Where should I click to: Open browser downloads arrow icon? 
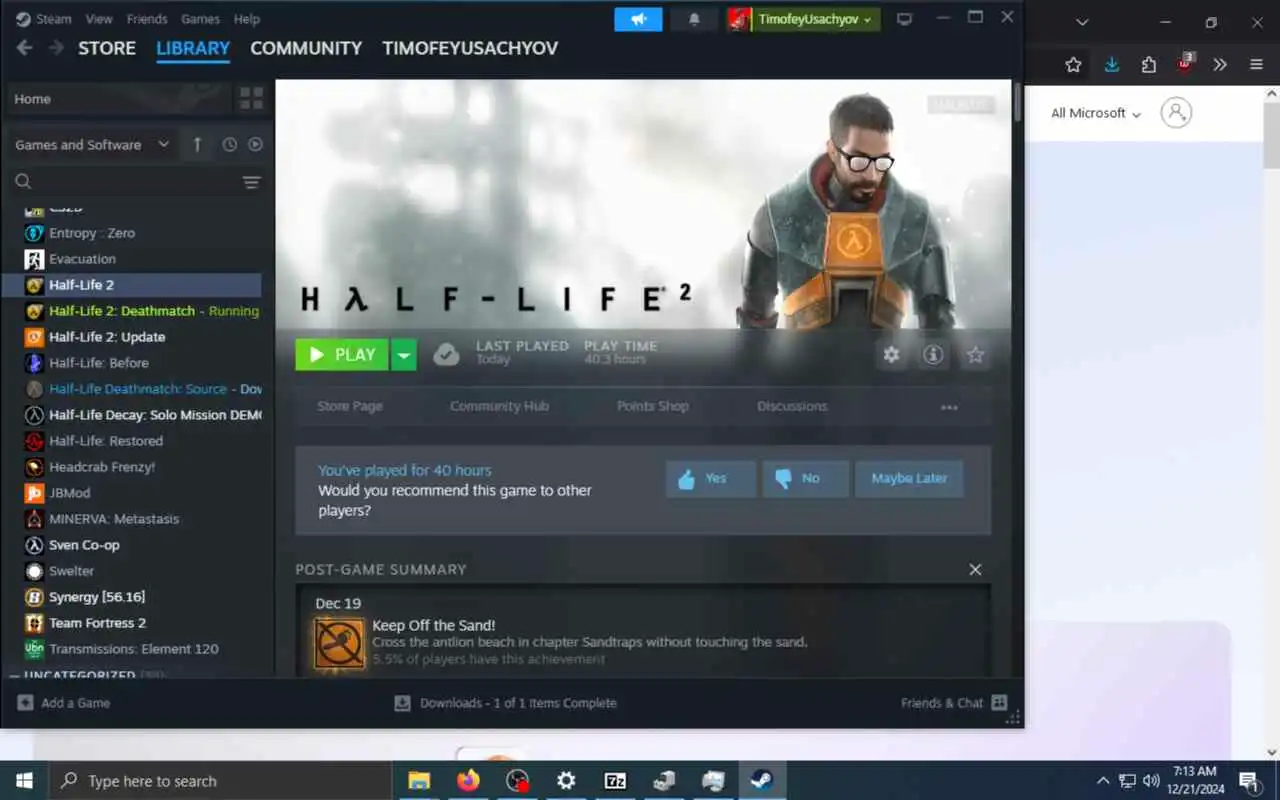pyautogui.click(x=1111, y=64)
